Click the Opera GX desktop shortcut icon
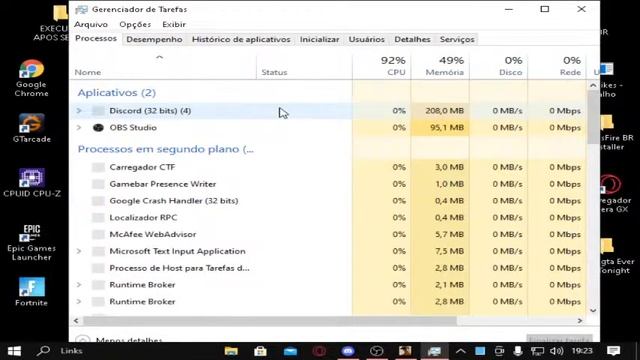The image size is (640, 360). [x=611, y=184]
